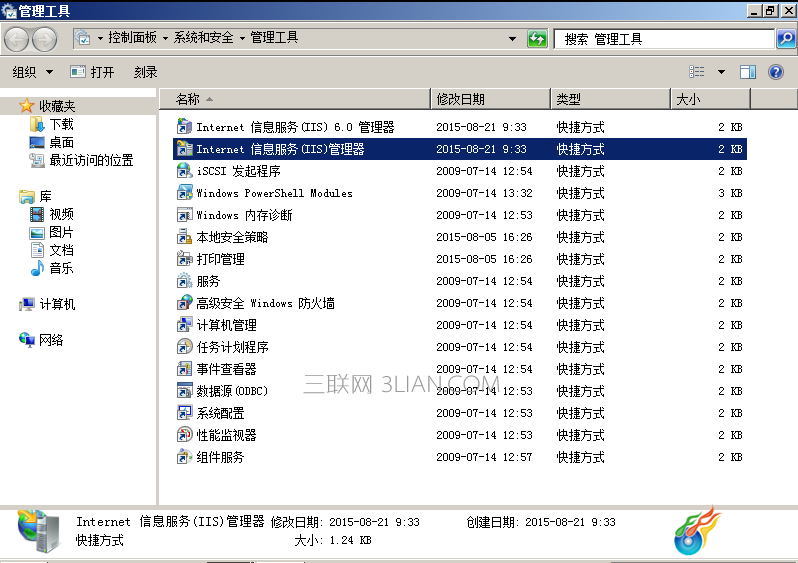Click the address bar location icon

click(x=83, y=38)
